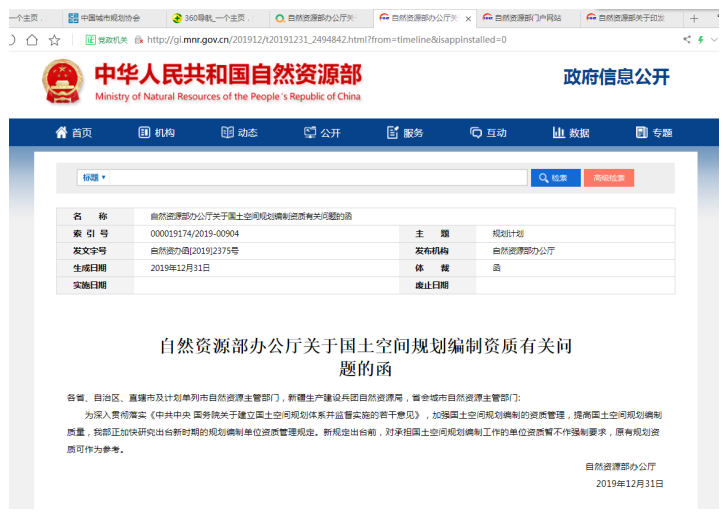
Task: Click the browser home icon
Action: (32, 40)
